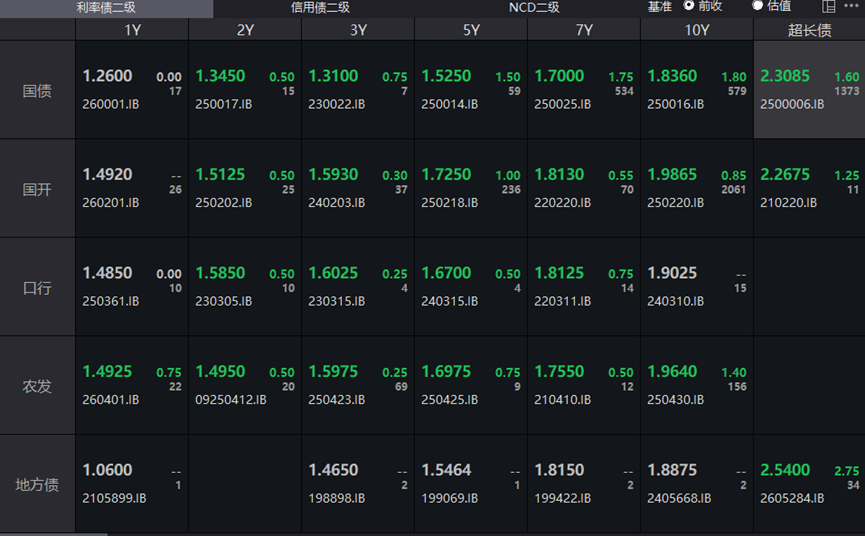The image size is (865, 536).
Task: Select the 前收 radio button
Action: tap(689, 6)
